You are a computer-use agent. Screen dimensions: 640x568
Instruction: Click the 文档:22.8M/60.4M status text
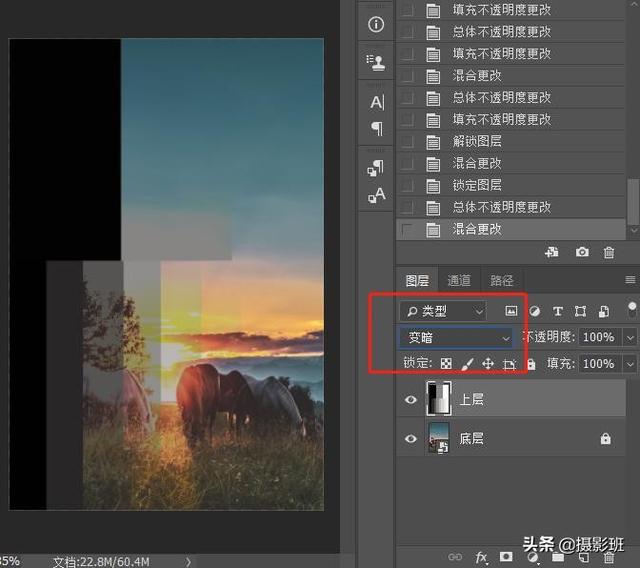click(101, 562)
